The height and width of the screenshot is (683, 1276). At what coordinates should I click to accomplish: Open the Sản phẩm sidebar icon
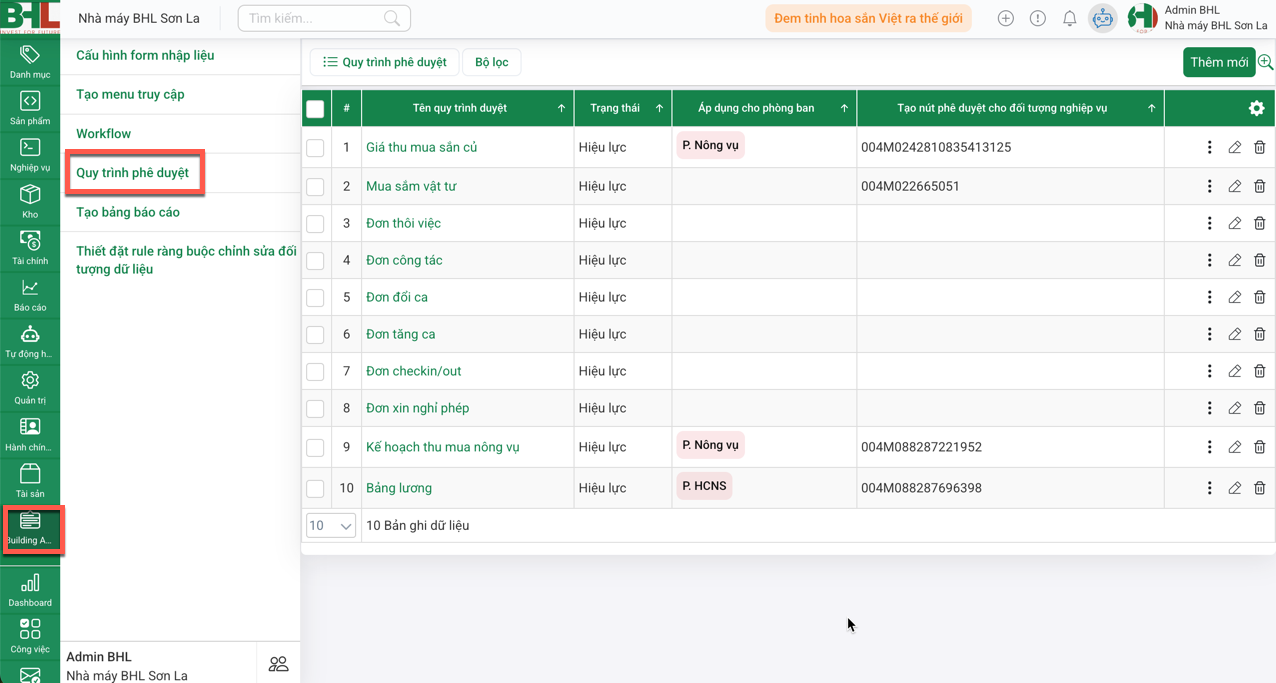[x=30, y=108]
